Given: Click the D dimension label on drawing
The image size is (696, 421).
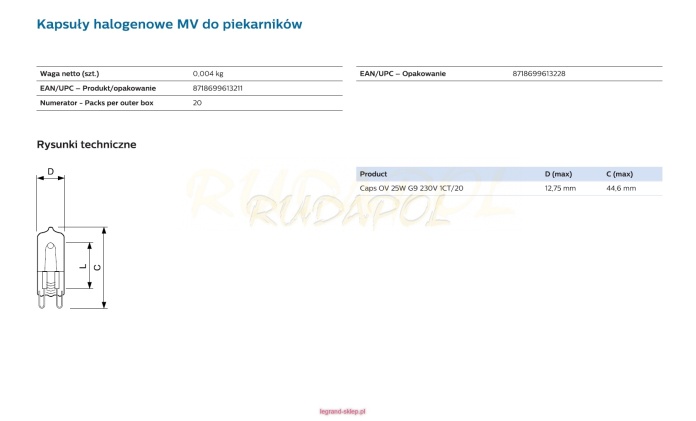Looking at the screenshot, I should pos(51,173).
